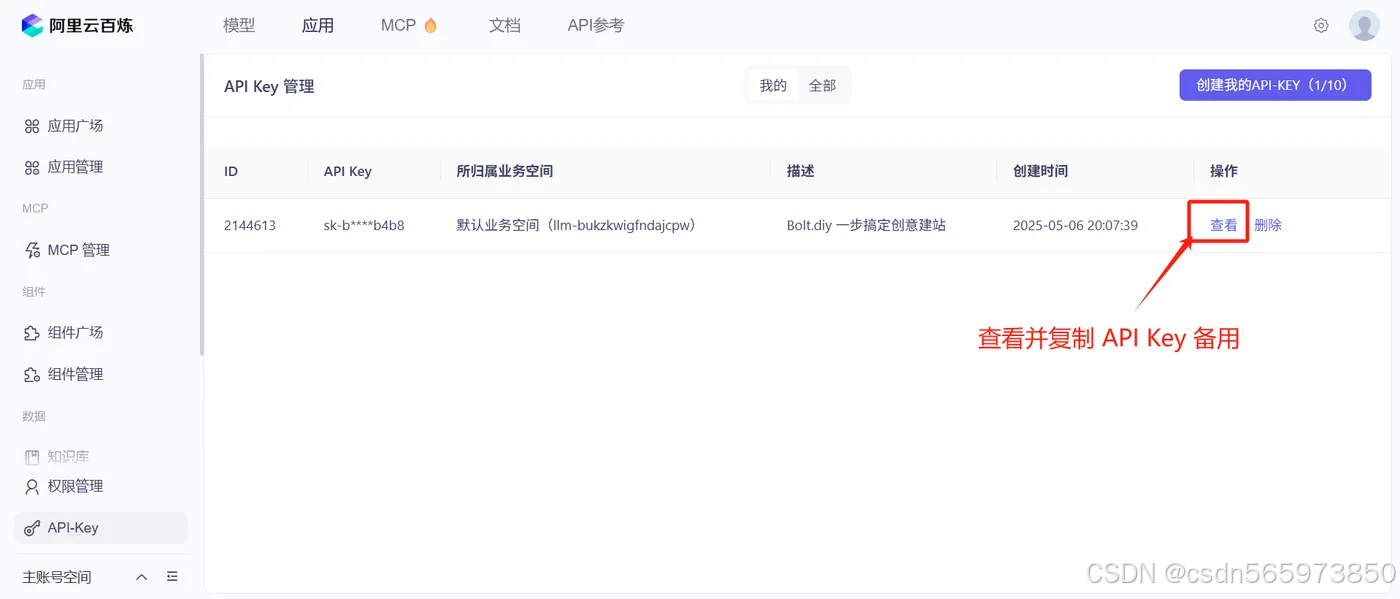The image size is (1400, 599).
Task: Open 组件管理 in sidebar
Action: [x=76, y=374]
